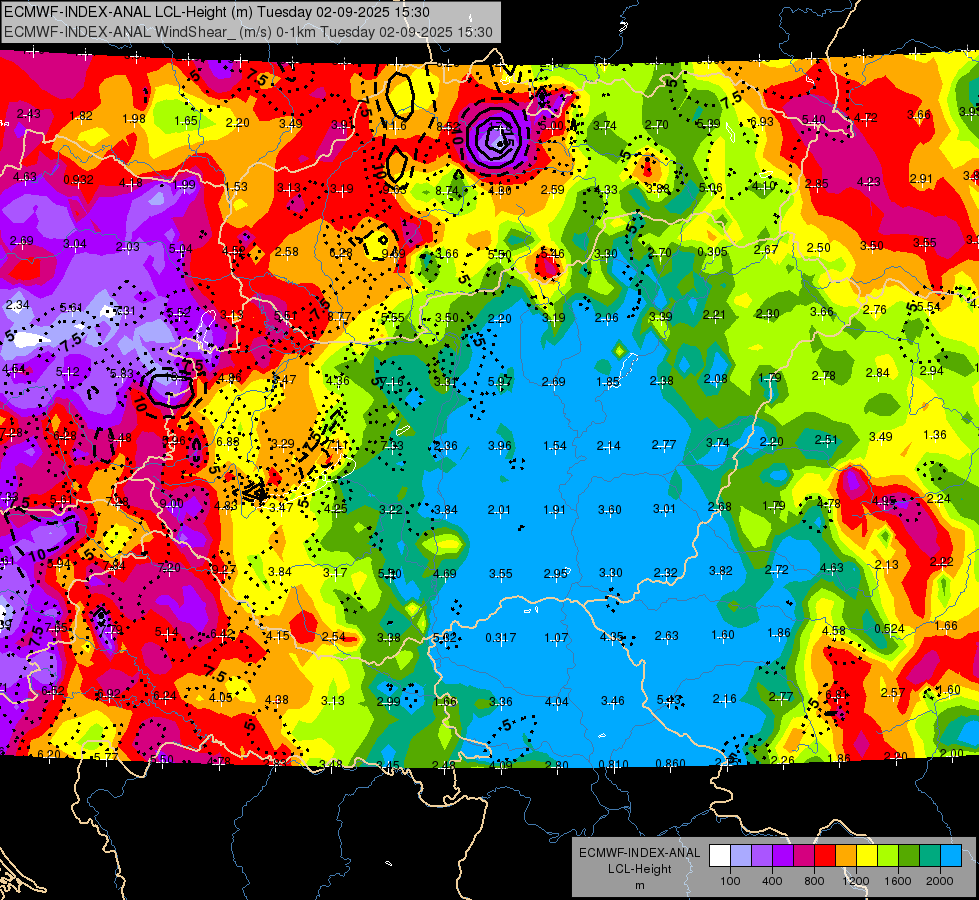Click the shear value 11.6
Viewport: 979px width, 900px height.
click(x=395, y=126)
